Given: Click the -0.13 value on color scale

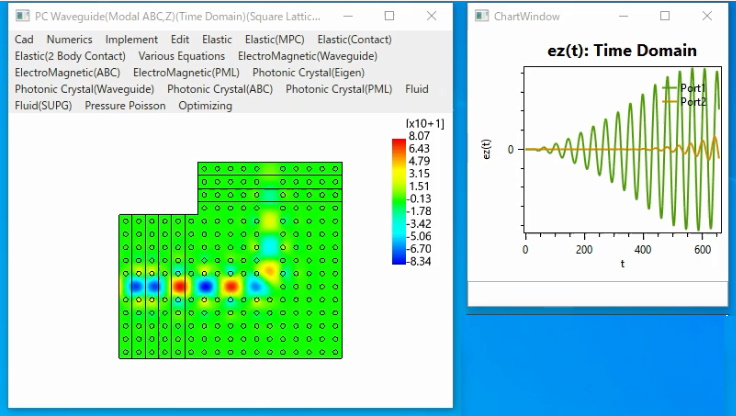Looking at the screenshot, I should (x=419, y=199).
